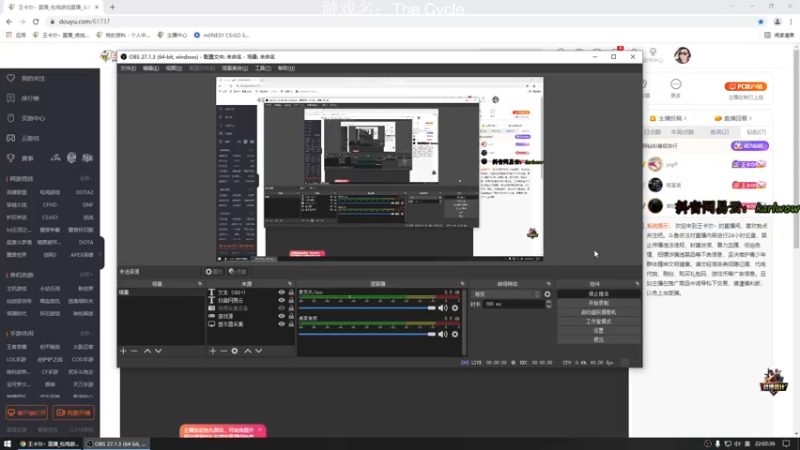Pop out the 混音器 dock via its header icon
This screenshot has width=800, height=450.
(462, 284)
